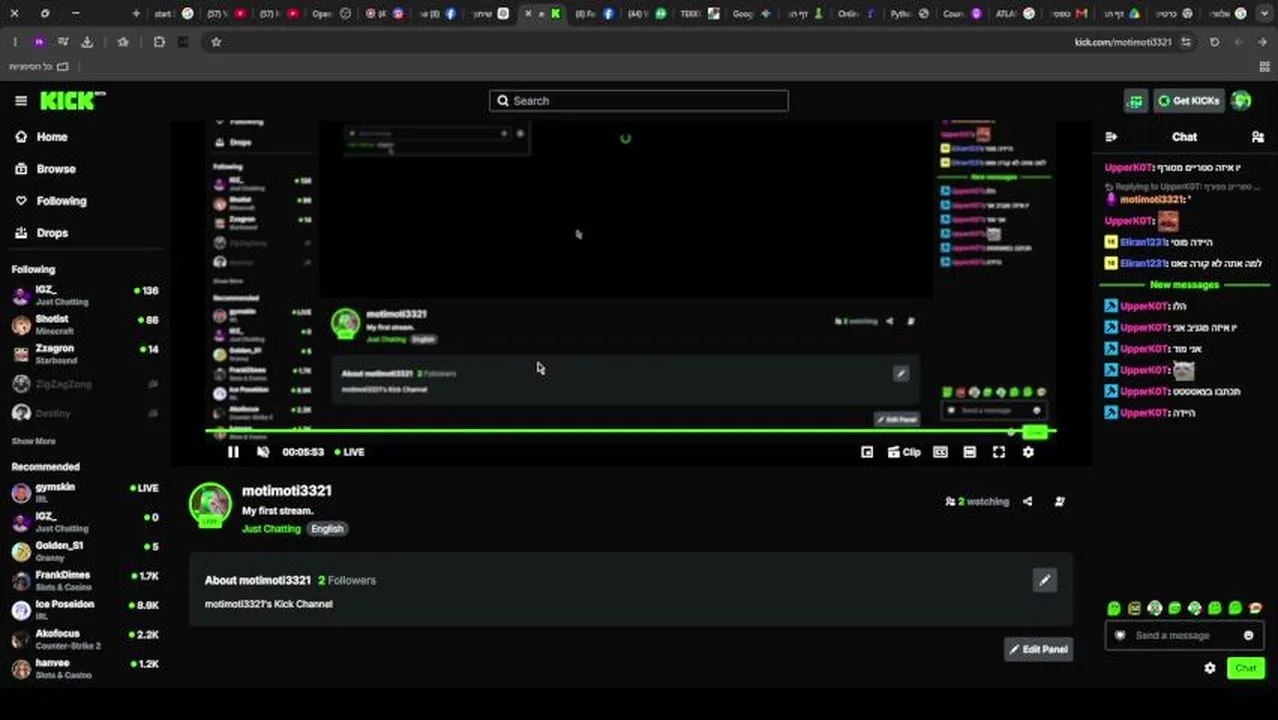This screenshot has height=720, width=1278.
Task: Open Drops in sidebar
Action: point(42,233)
